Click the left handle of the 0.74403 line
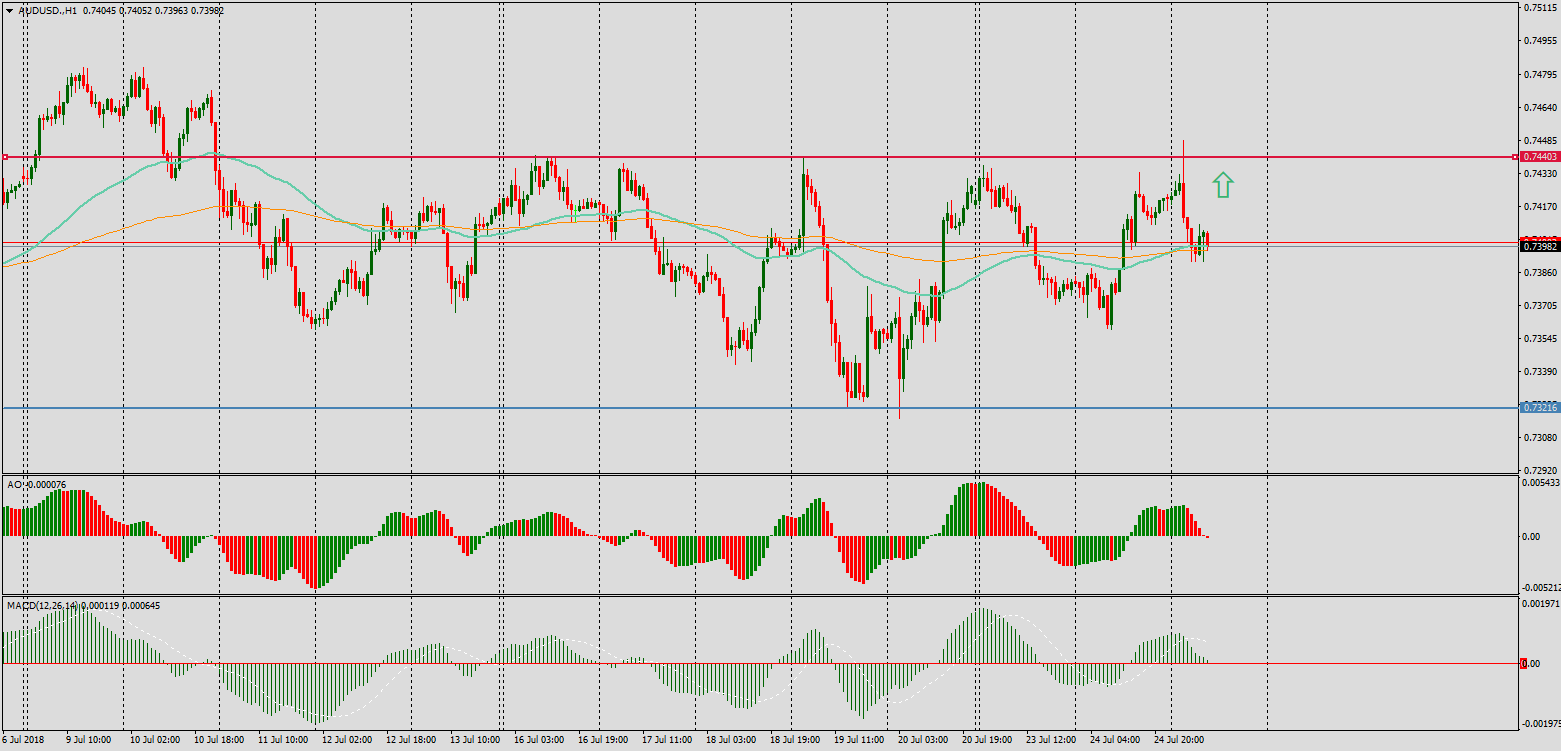This screenshot has height=751, width=1561. click(x=5, y=157)
